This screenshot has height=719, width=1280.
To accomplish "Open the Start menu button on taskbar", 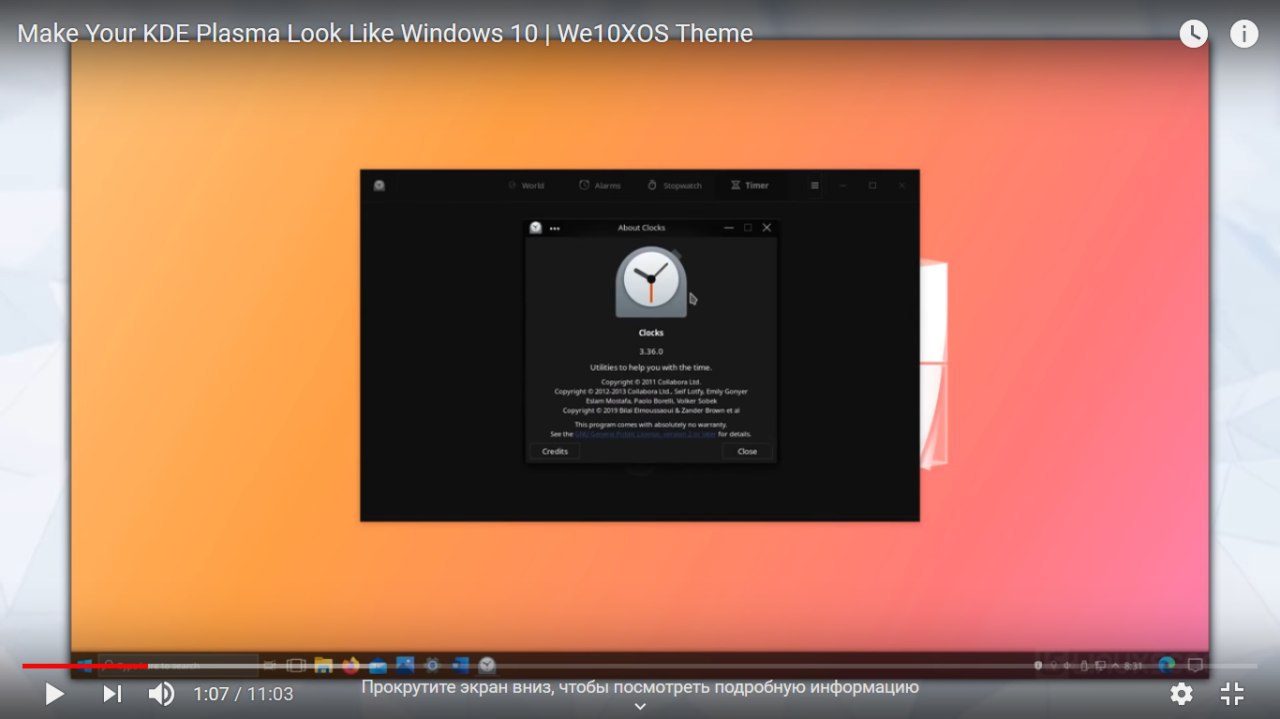I will coord(84,665).
